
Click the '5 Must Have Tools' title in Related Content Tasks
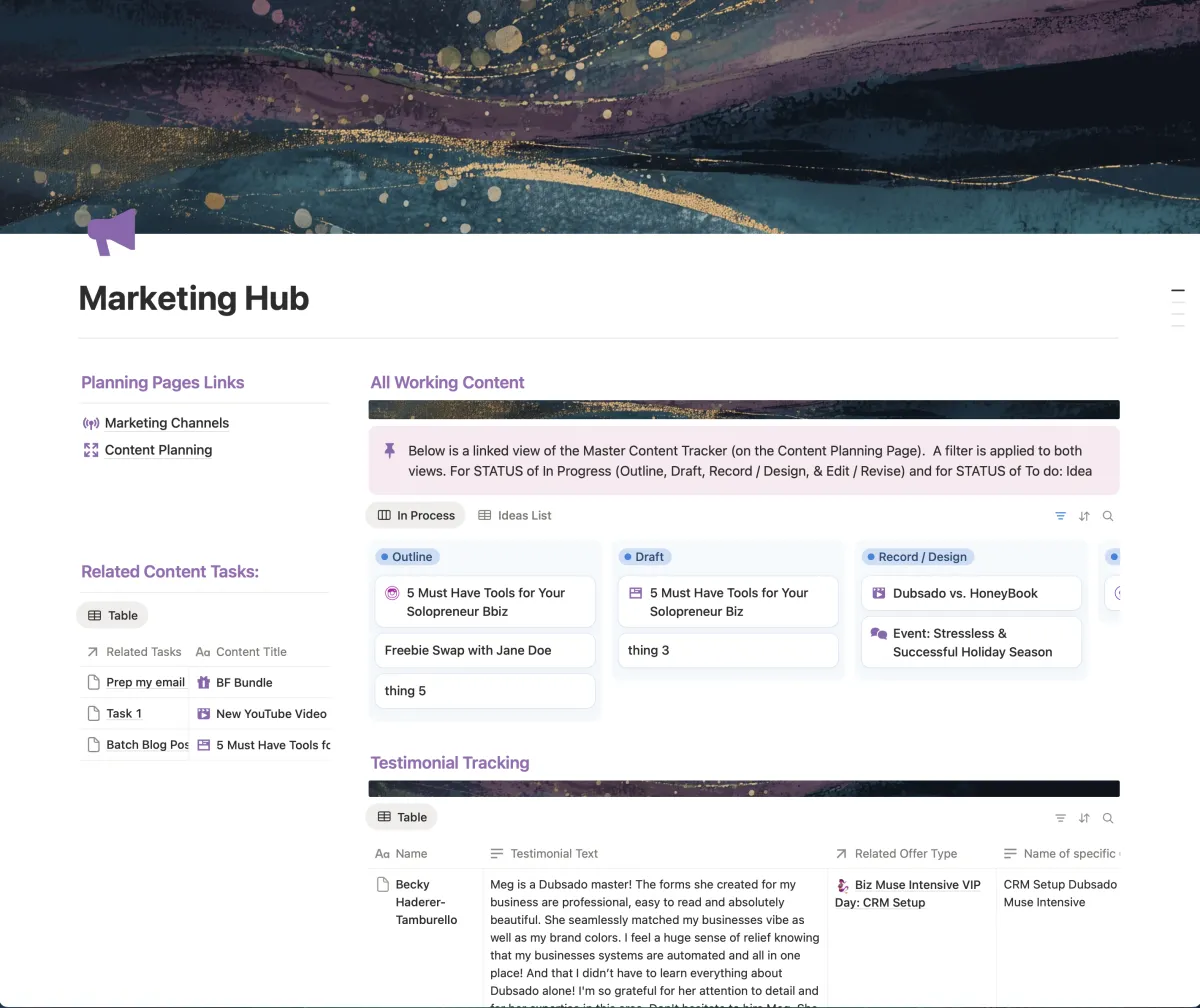[272, 745]
